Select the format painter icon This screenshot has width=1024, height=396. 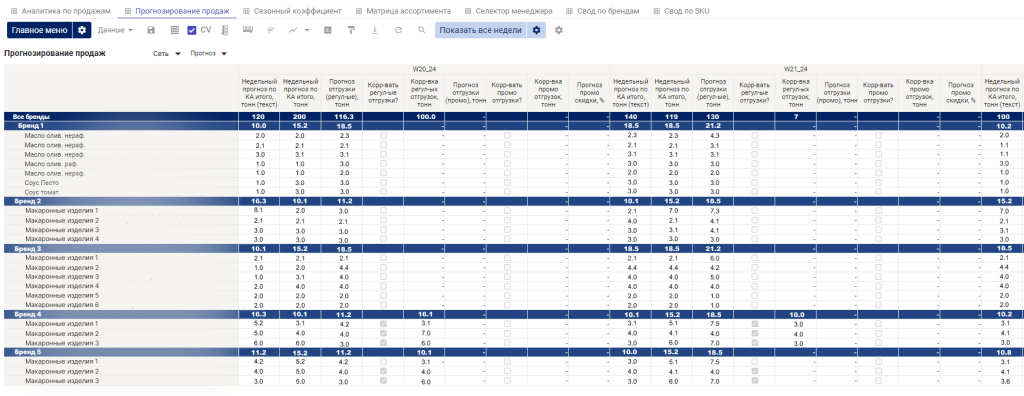(351, 30)
